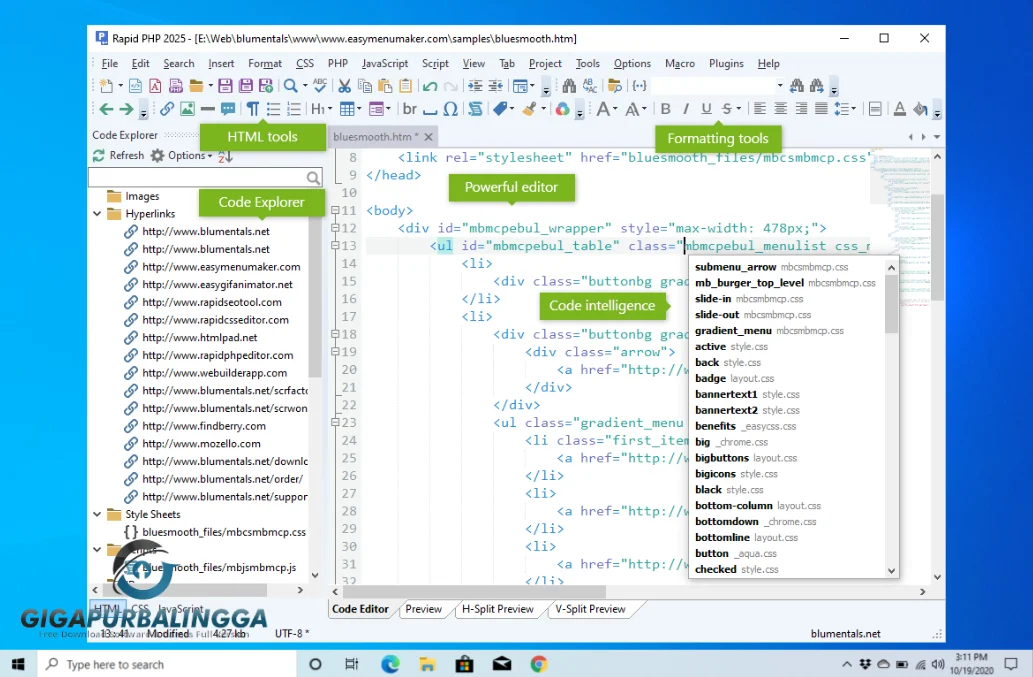The width and height of the screenshot is (1033, 677).
Task: Undo the last edit with green arrow
Action: [x=430, y=86]
